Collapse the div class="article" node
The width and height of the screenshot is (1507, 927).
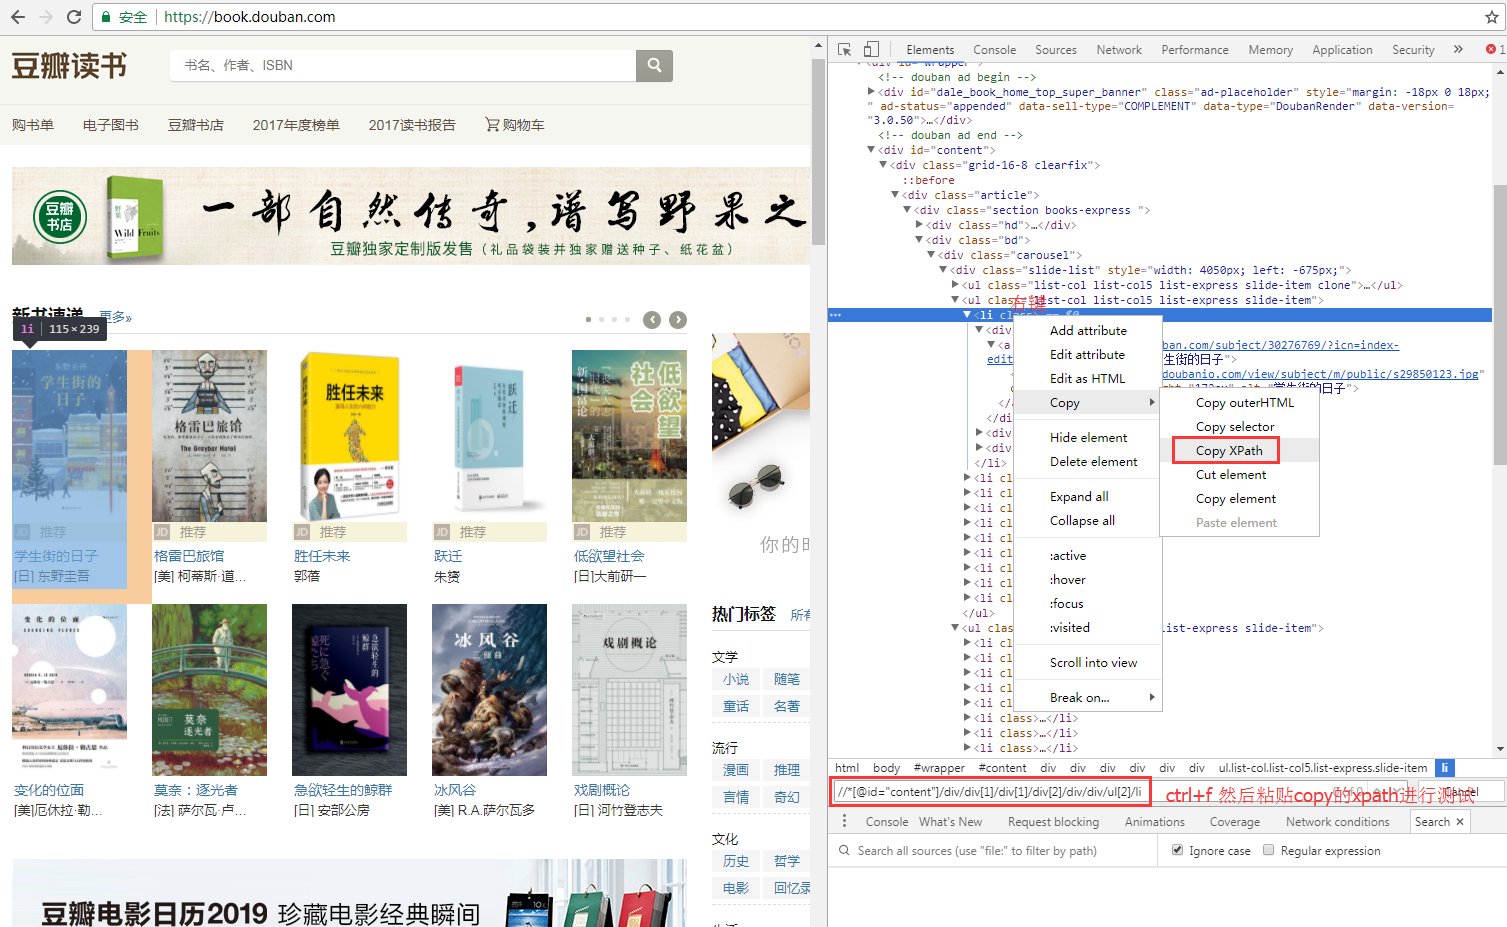tap(895, 195)
